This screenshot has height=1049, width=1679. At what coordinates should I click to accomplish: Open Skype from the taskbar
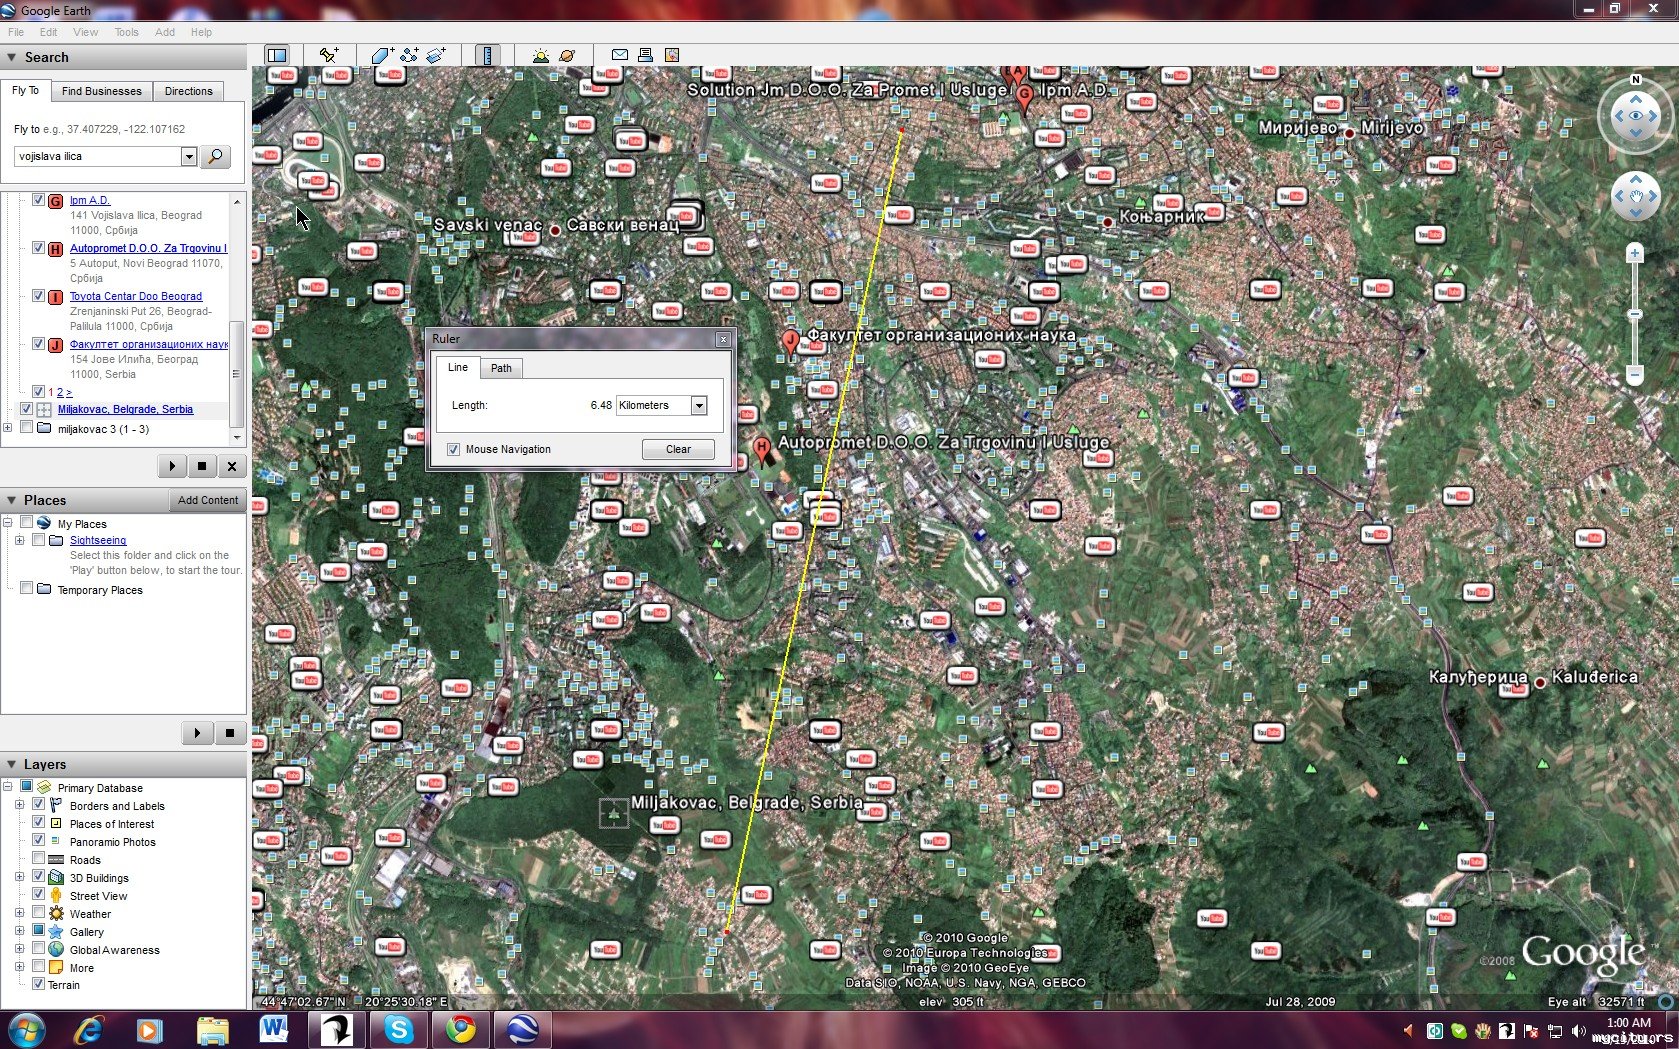pos(399,1029)
